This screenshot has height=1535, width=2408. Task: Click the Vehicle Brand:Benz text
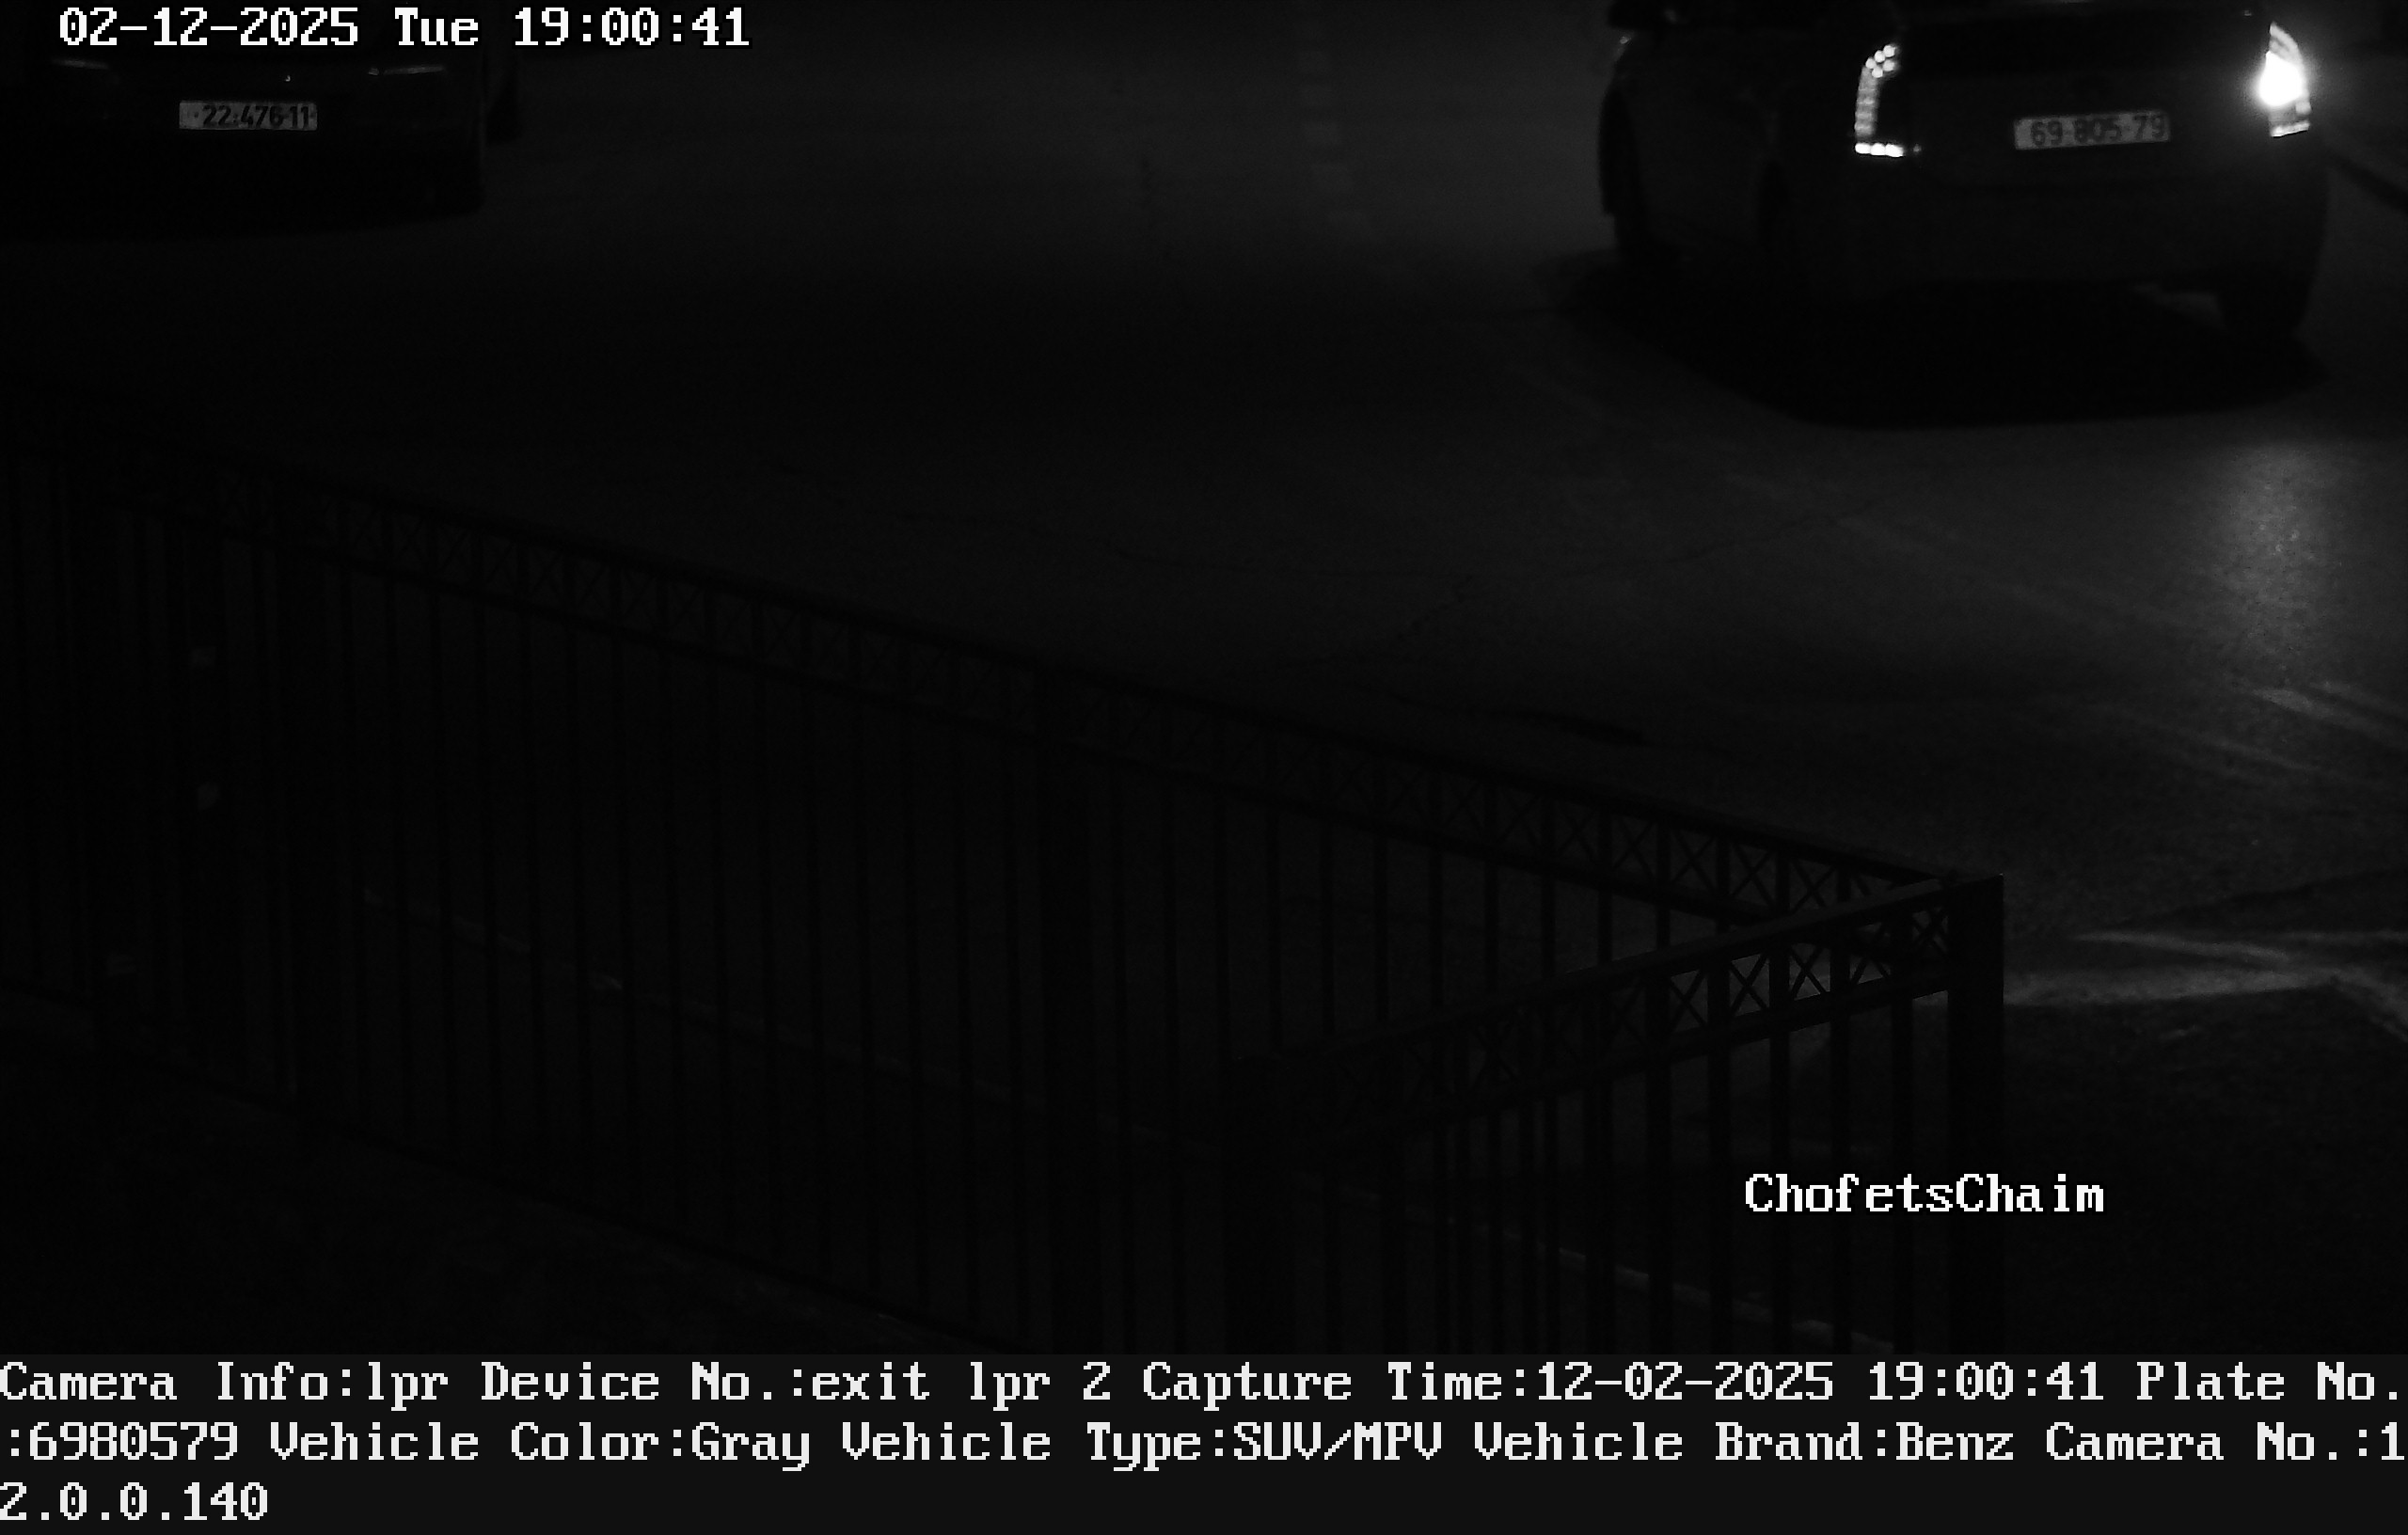[1743, 1443]
